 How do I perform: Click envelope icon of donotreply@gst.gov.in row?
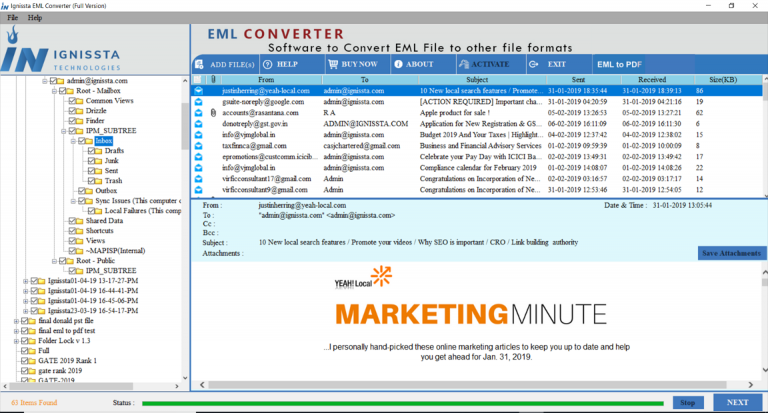(x=198, y=124)
